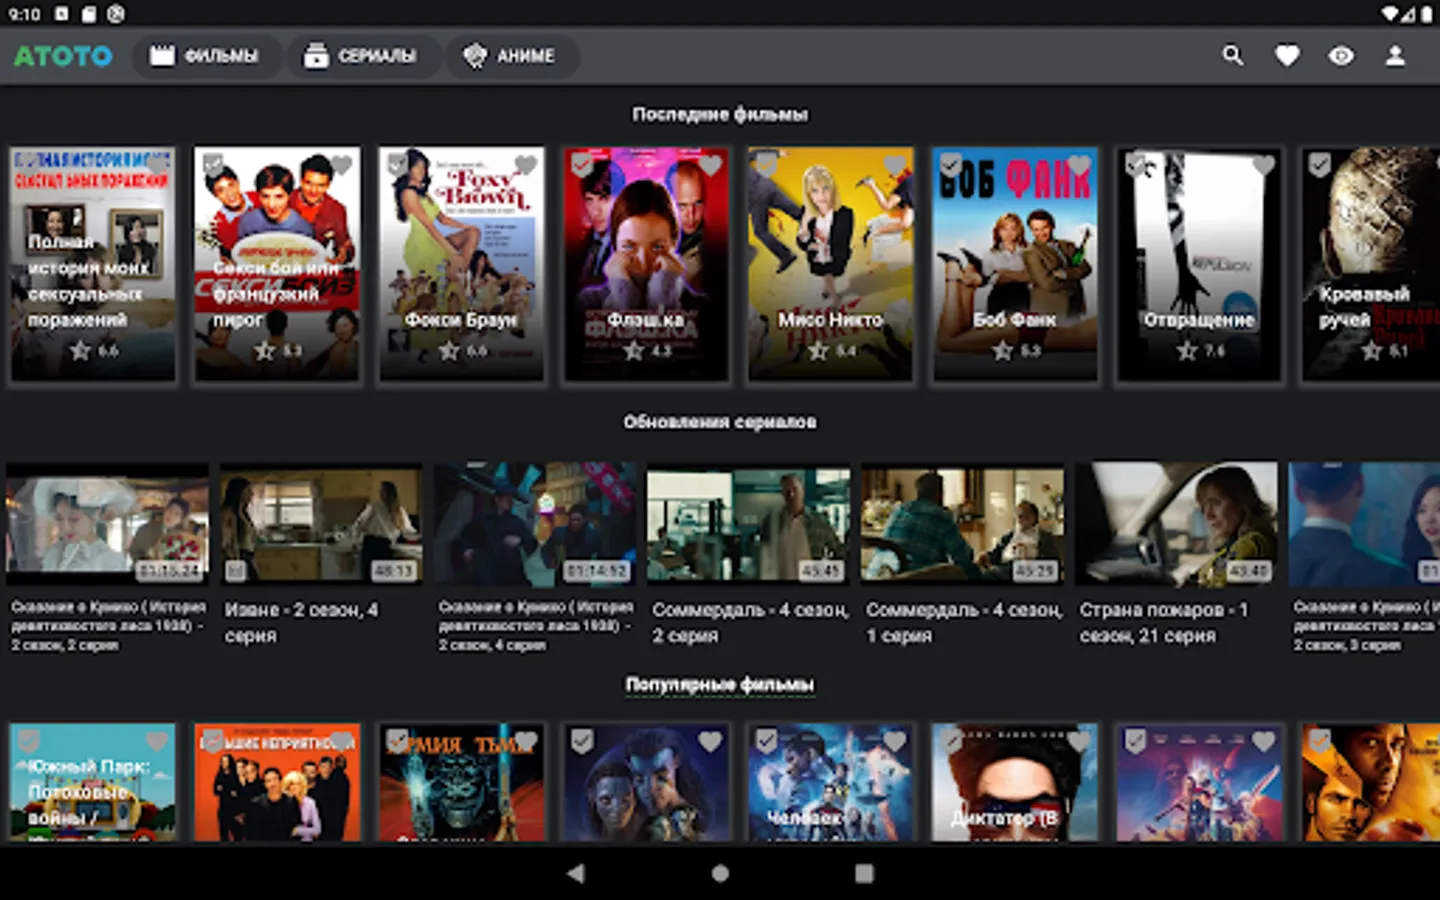
Task: Select Сказание о Кумихо 2 сезон, 2 серия title
Action: point(108,625)
